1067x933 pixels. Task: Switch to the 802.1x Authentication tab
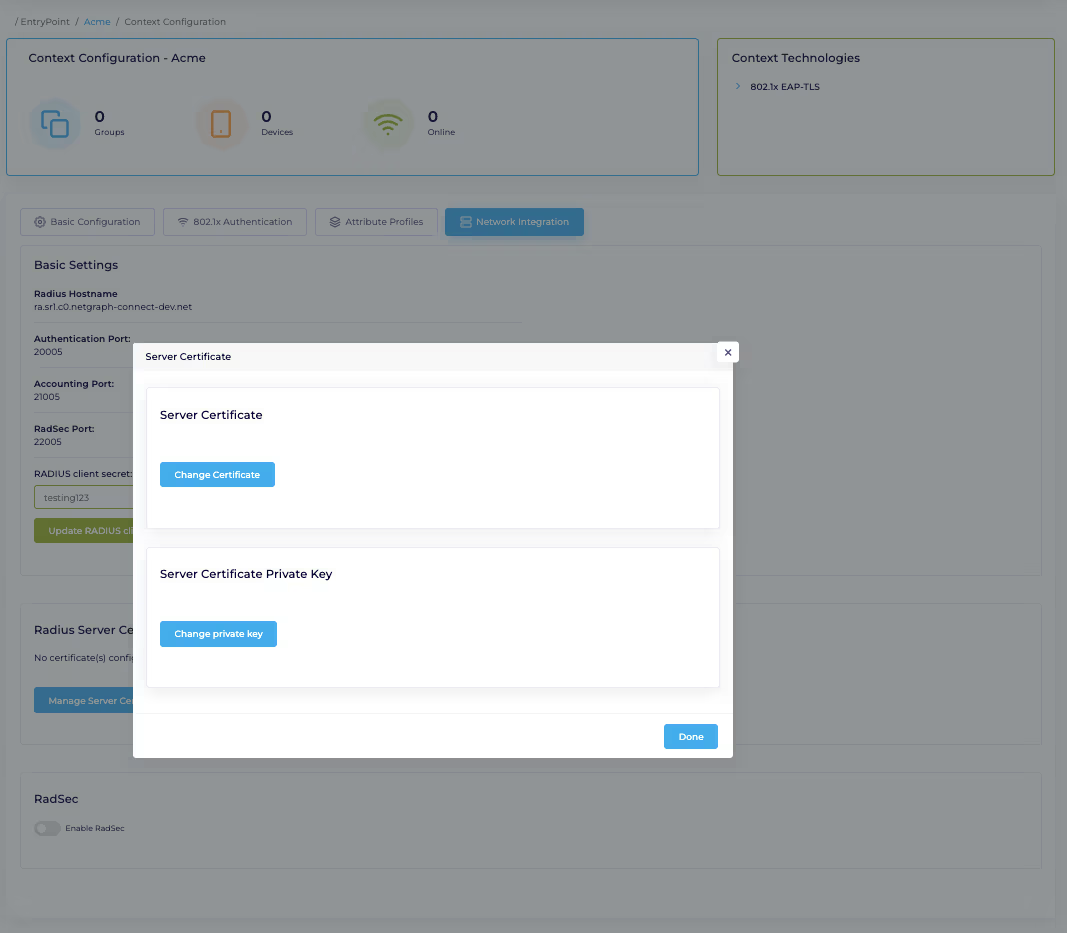tap(235, 222)
